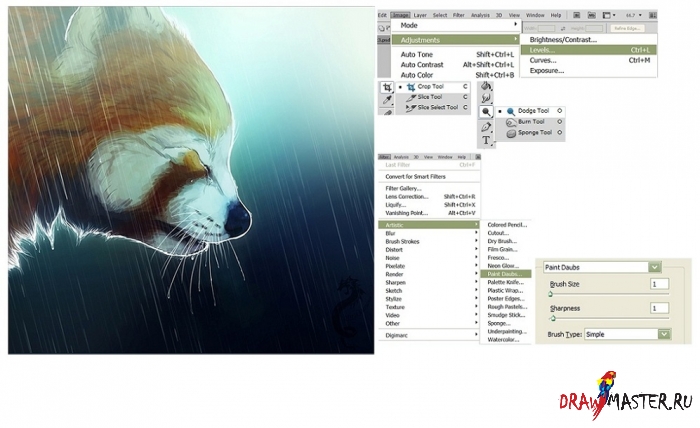Open the Layer menu

[420, 15]
